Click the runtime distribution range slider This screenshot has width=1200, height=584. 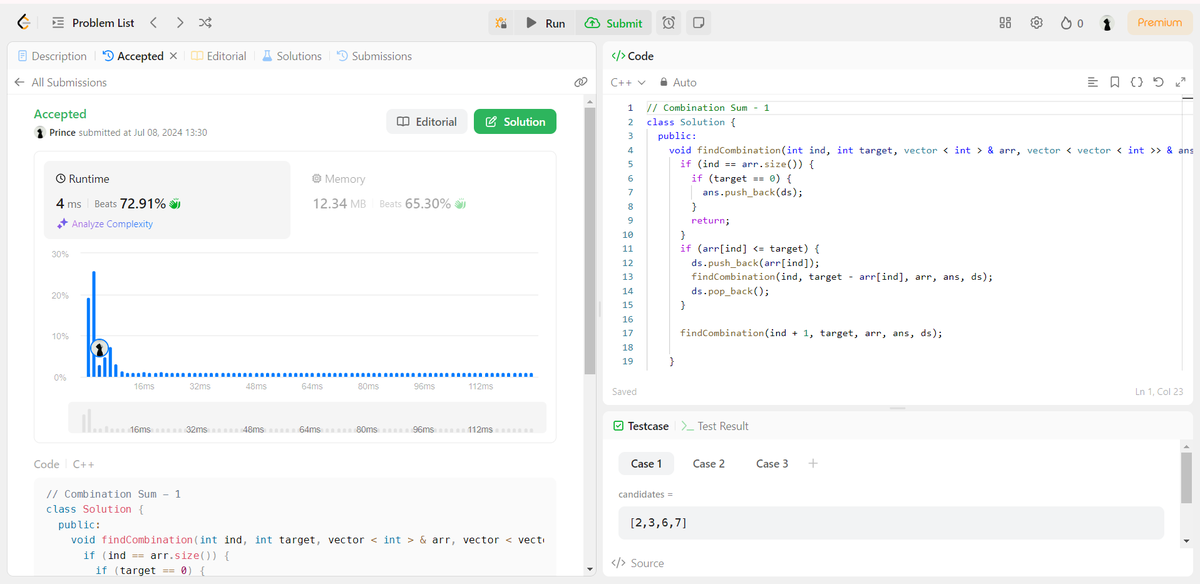(307, 417)
